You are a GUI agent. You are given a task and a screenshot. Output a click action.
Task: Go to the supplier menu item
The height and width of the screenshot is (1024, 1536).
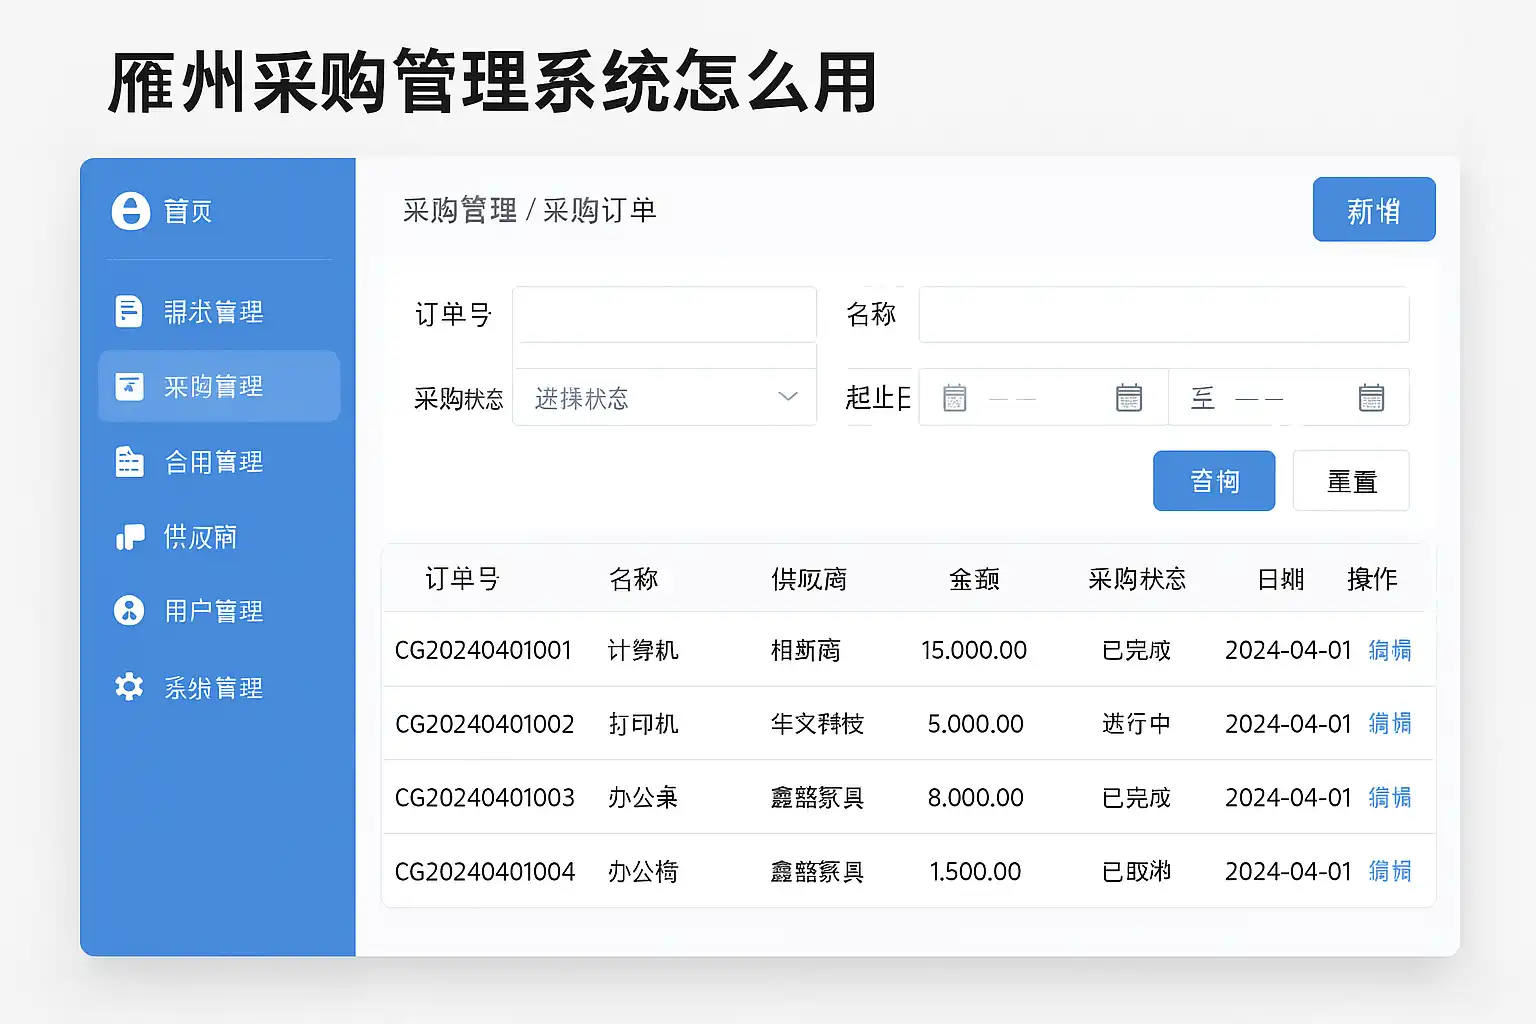tap(219, 537)
